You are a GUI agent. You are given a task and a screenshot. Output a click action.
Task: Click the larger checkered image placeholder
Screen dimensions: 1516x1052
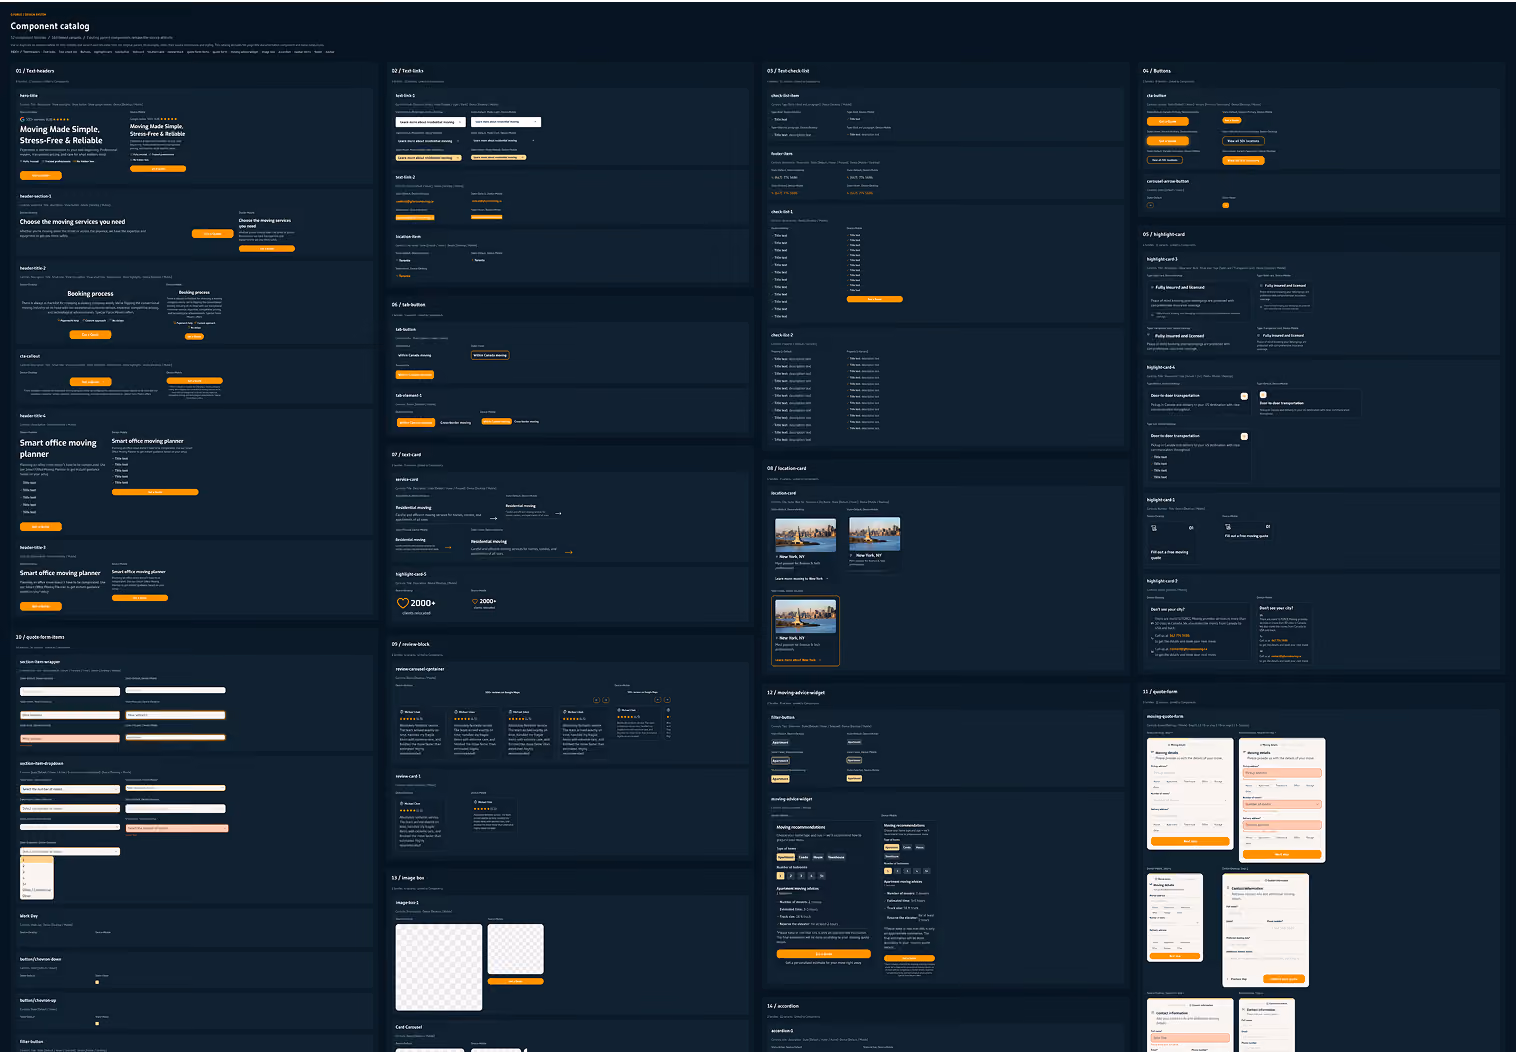(x=439, y=967)
